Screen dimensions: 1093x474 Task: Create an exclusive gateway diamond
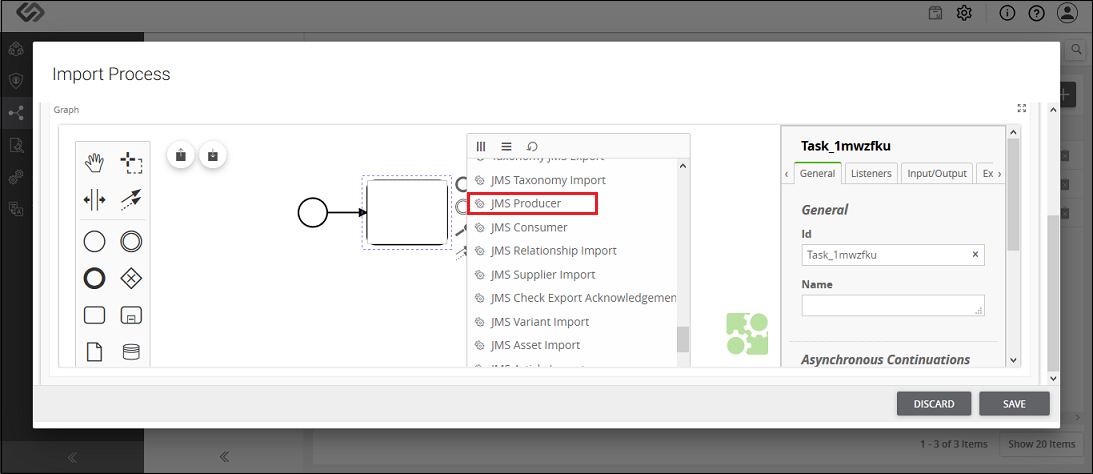(x=131, y=279)
